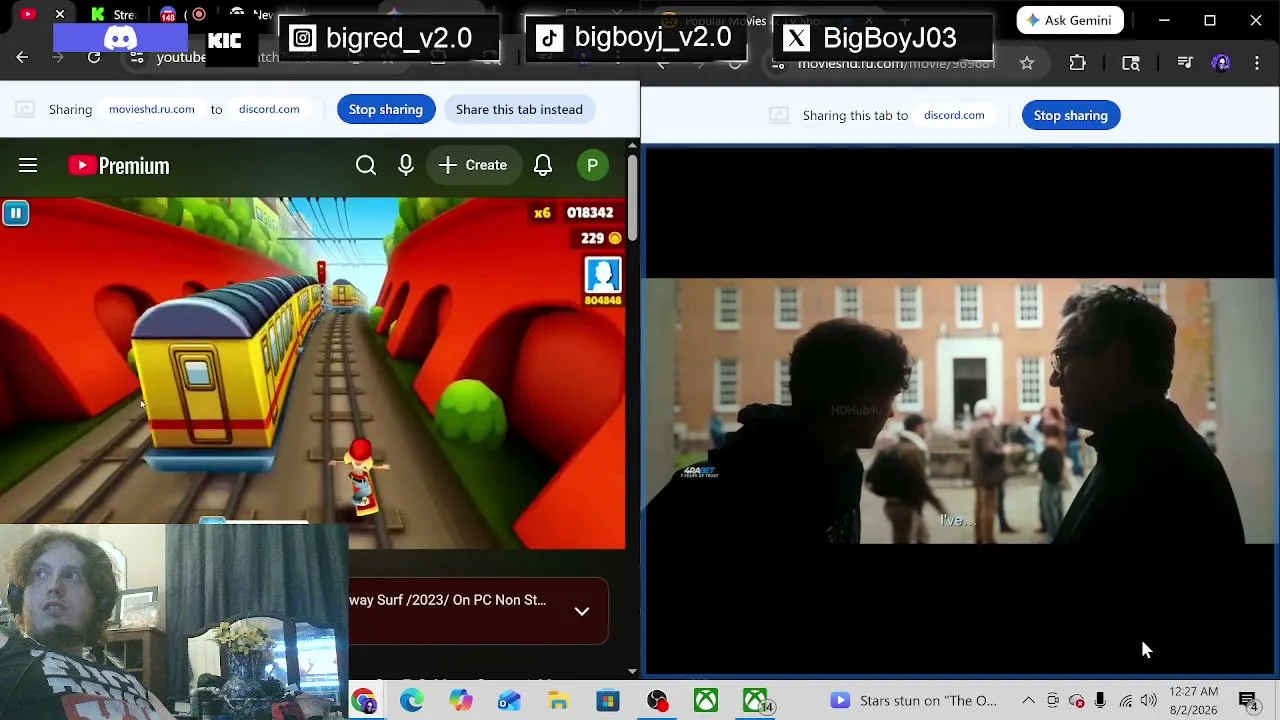Open Chrome from the taskbar
Viewport: 1280px width, 720px height.
pyautogui.click(x=363, y=701)
